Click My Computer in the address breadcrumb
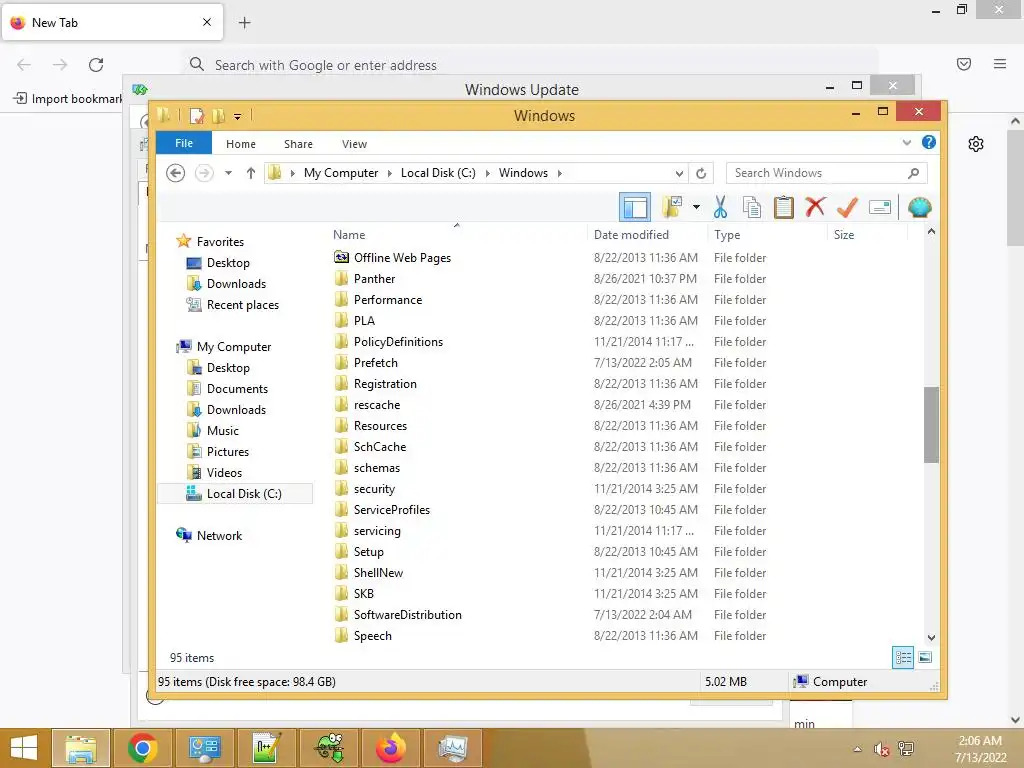 tap(340, 173)
